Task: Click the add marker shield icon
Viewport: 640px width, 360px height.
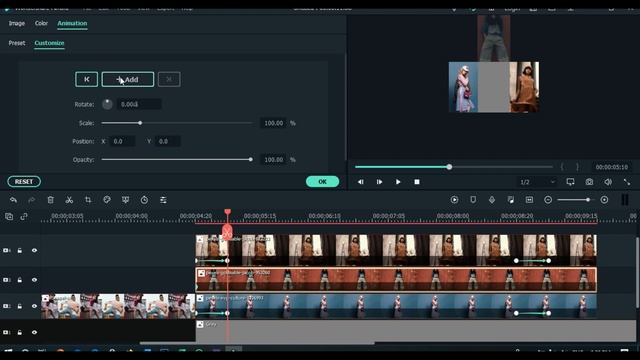Action: 473,200
